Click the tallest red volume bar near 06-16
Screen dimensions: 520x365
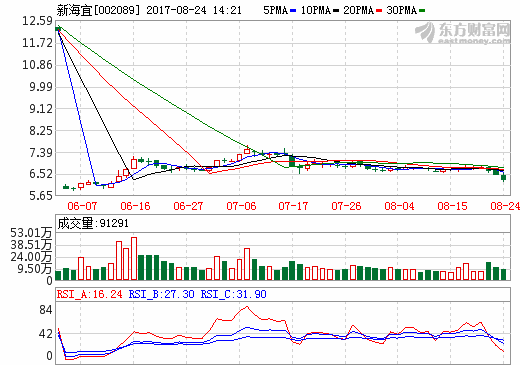[134, 259]
